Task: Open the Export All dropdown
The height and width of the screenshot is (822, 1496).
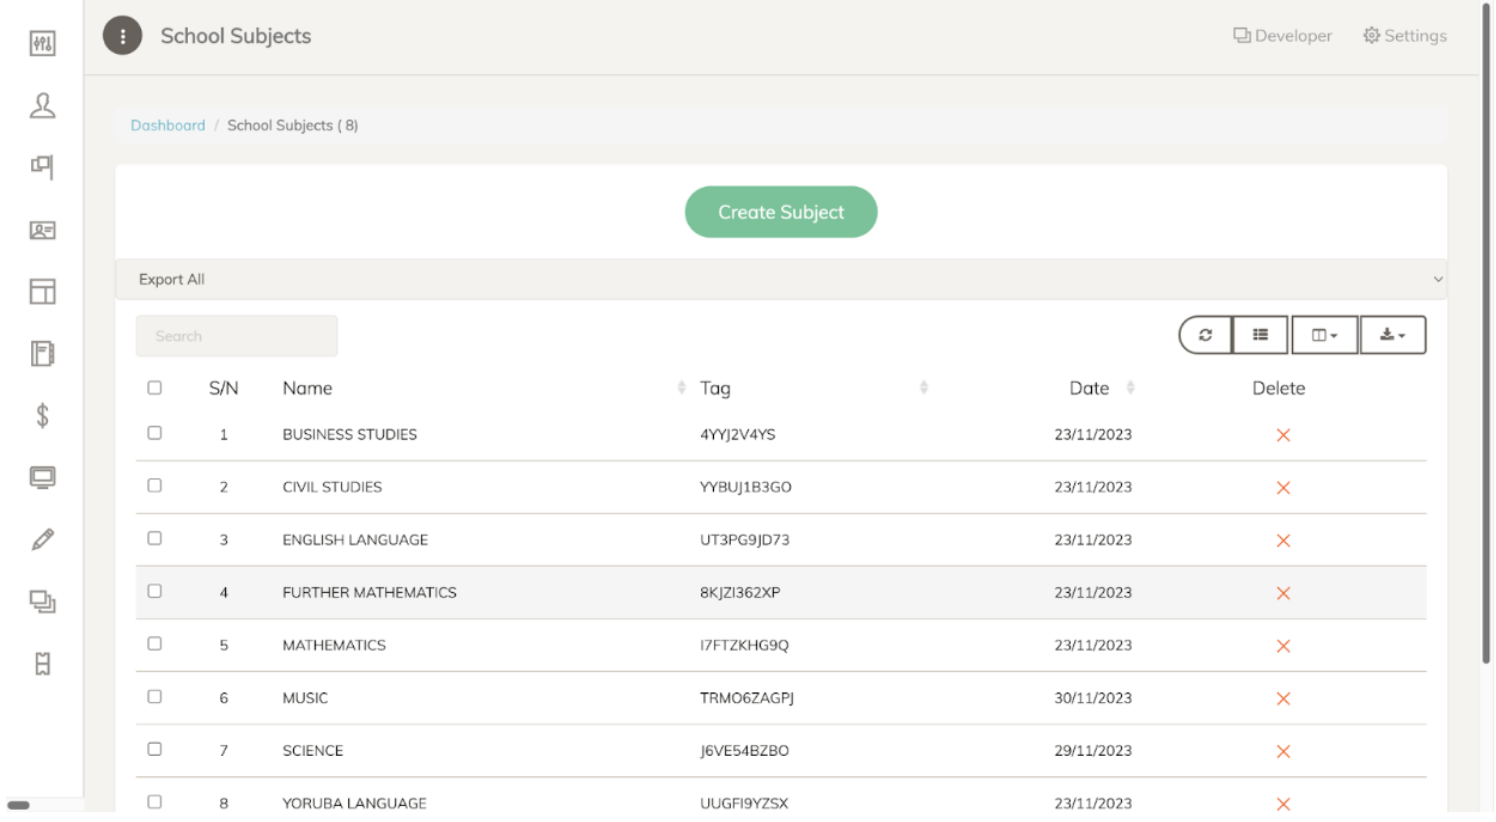Action: pyautogui.click(x=780, y=279)
